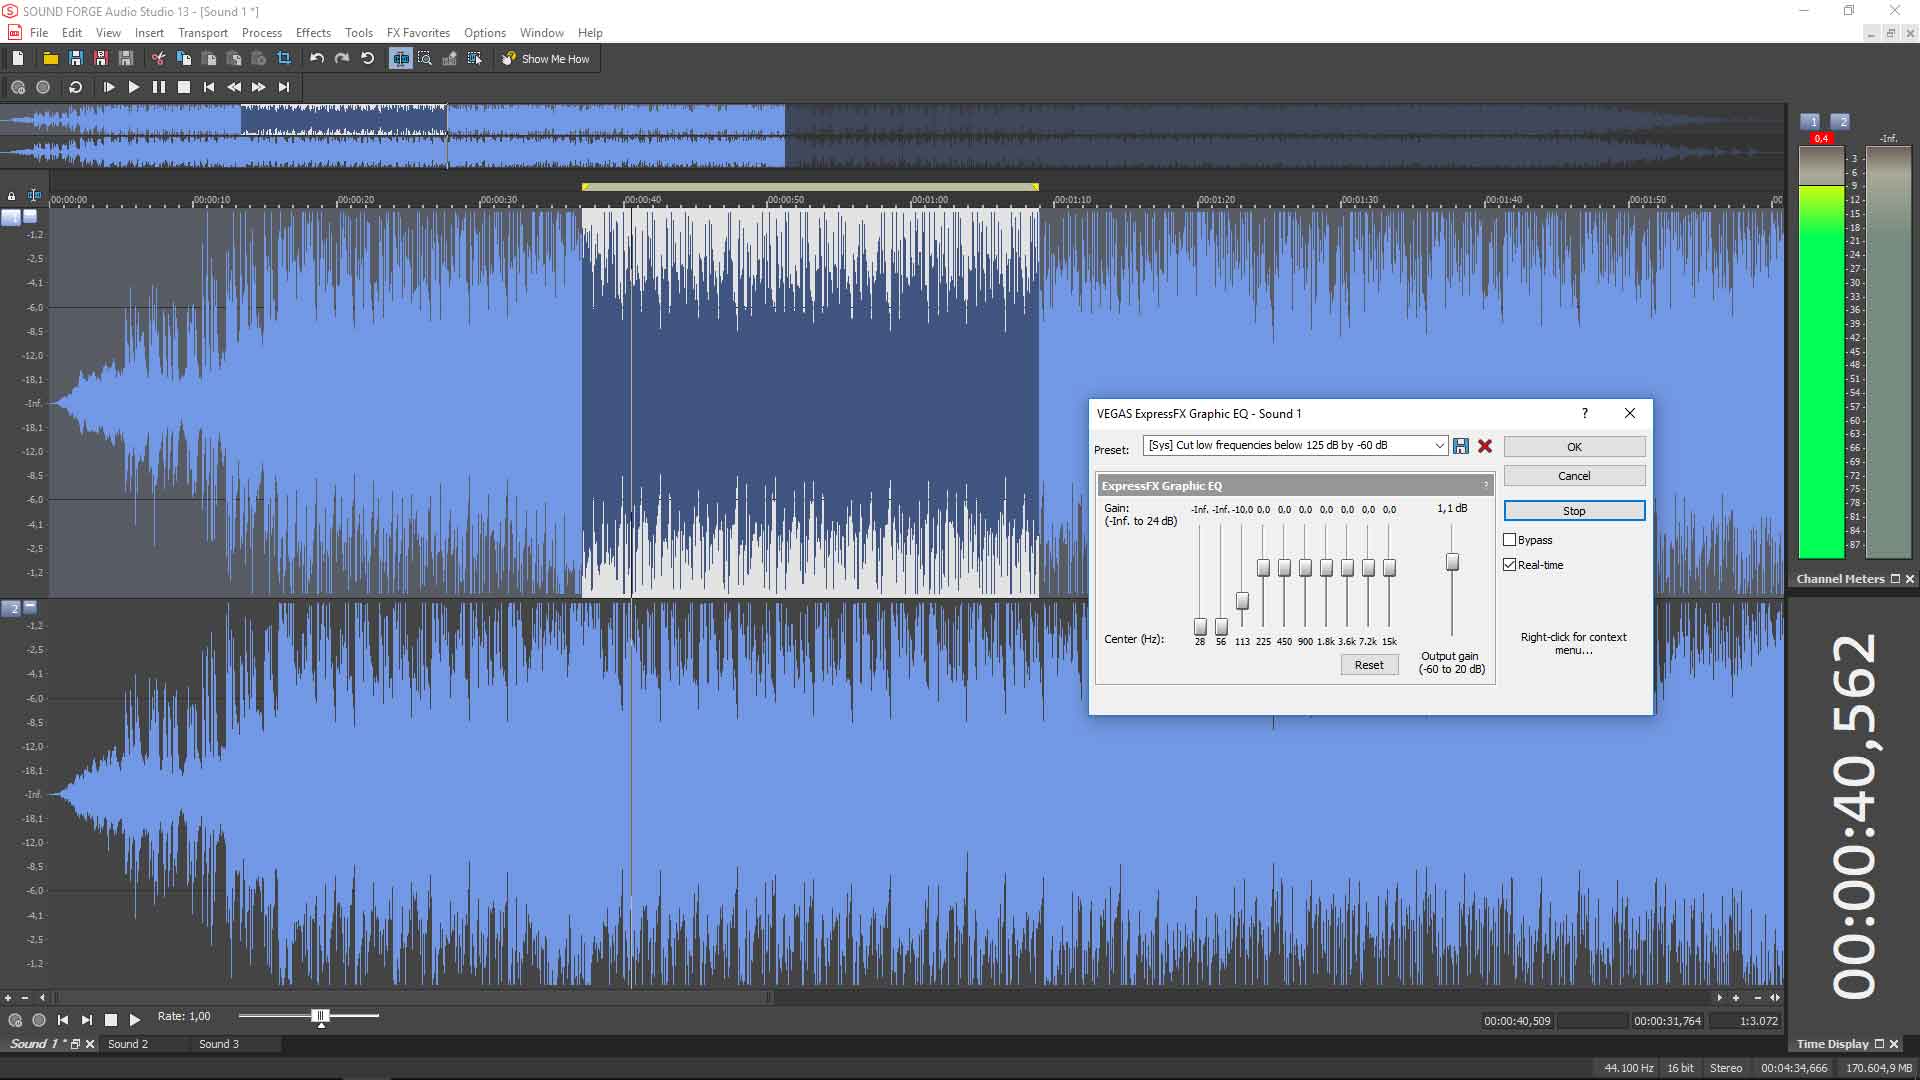Enable the Bypass checkbox in the EQ dialog

pos(1510,539)
